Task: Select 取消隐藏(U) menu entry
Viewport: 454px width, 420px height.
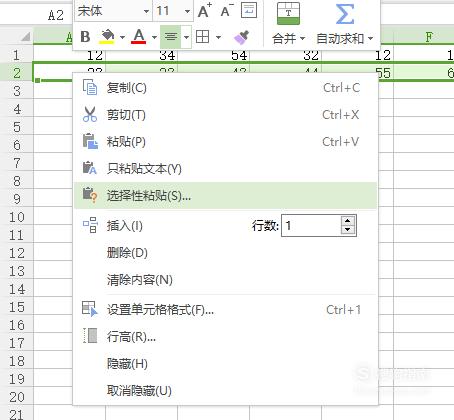Action: pos(225,391)
